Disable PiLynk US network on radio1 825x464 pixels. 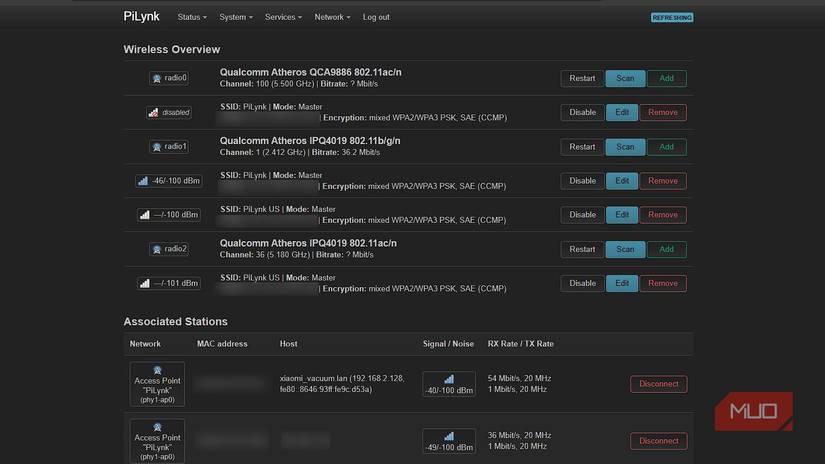582,215
